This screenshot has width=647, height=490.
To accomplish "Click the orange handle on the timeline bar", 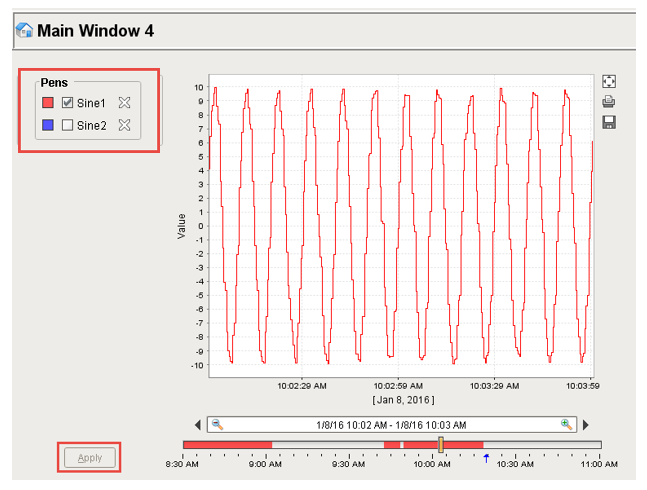I will tap(441, 445).
